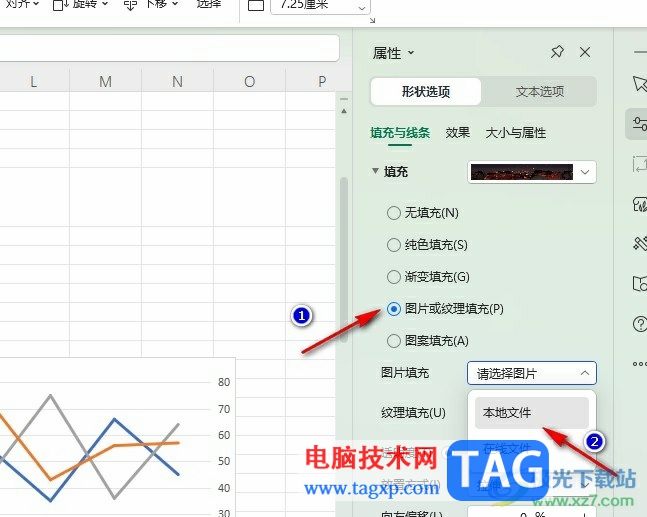The image size is (647, 517).
Task: Click the formula bar input field
Action: 169,48
